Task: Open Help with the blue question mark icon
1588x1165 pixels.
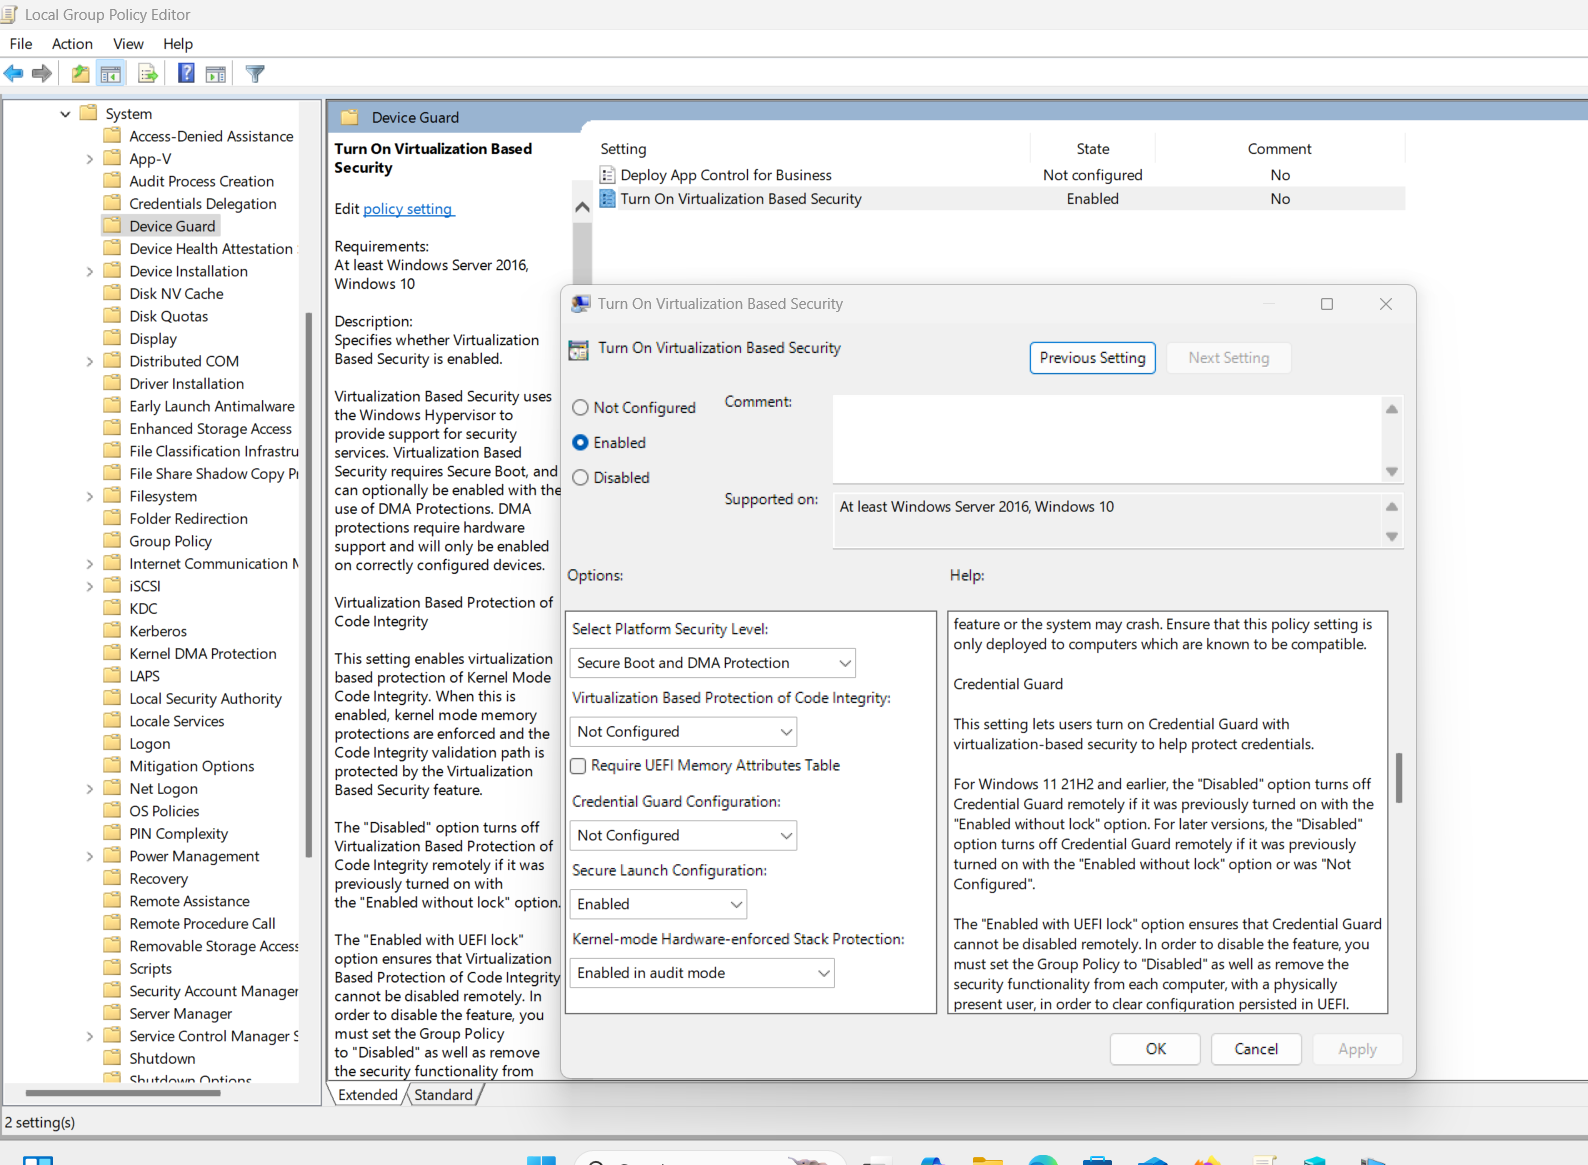Action: tap(186, 74)
